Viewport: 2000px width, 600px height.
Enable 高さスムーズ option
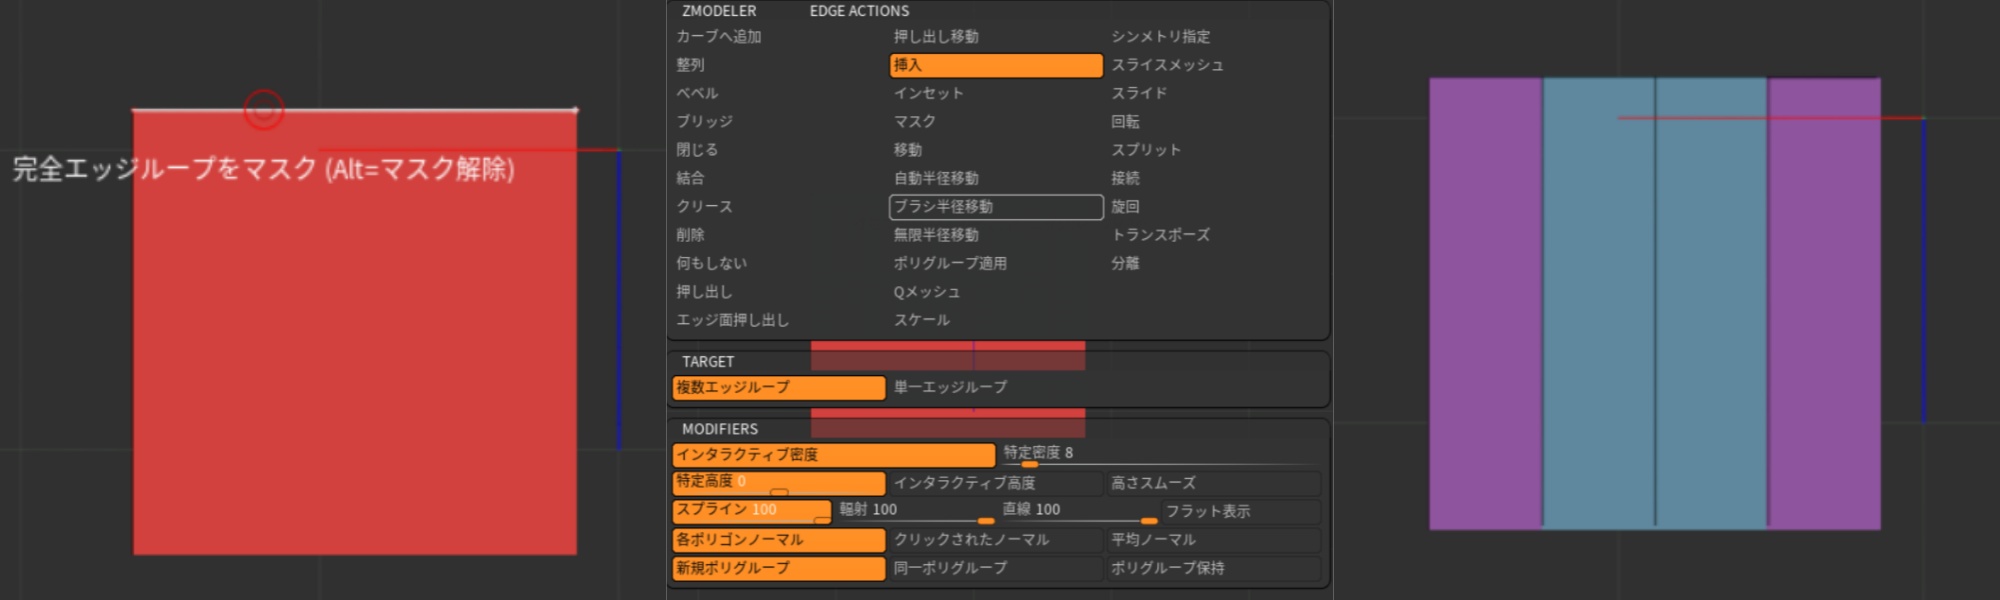pyautogui.click(x=1213, y=483)
